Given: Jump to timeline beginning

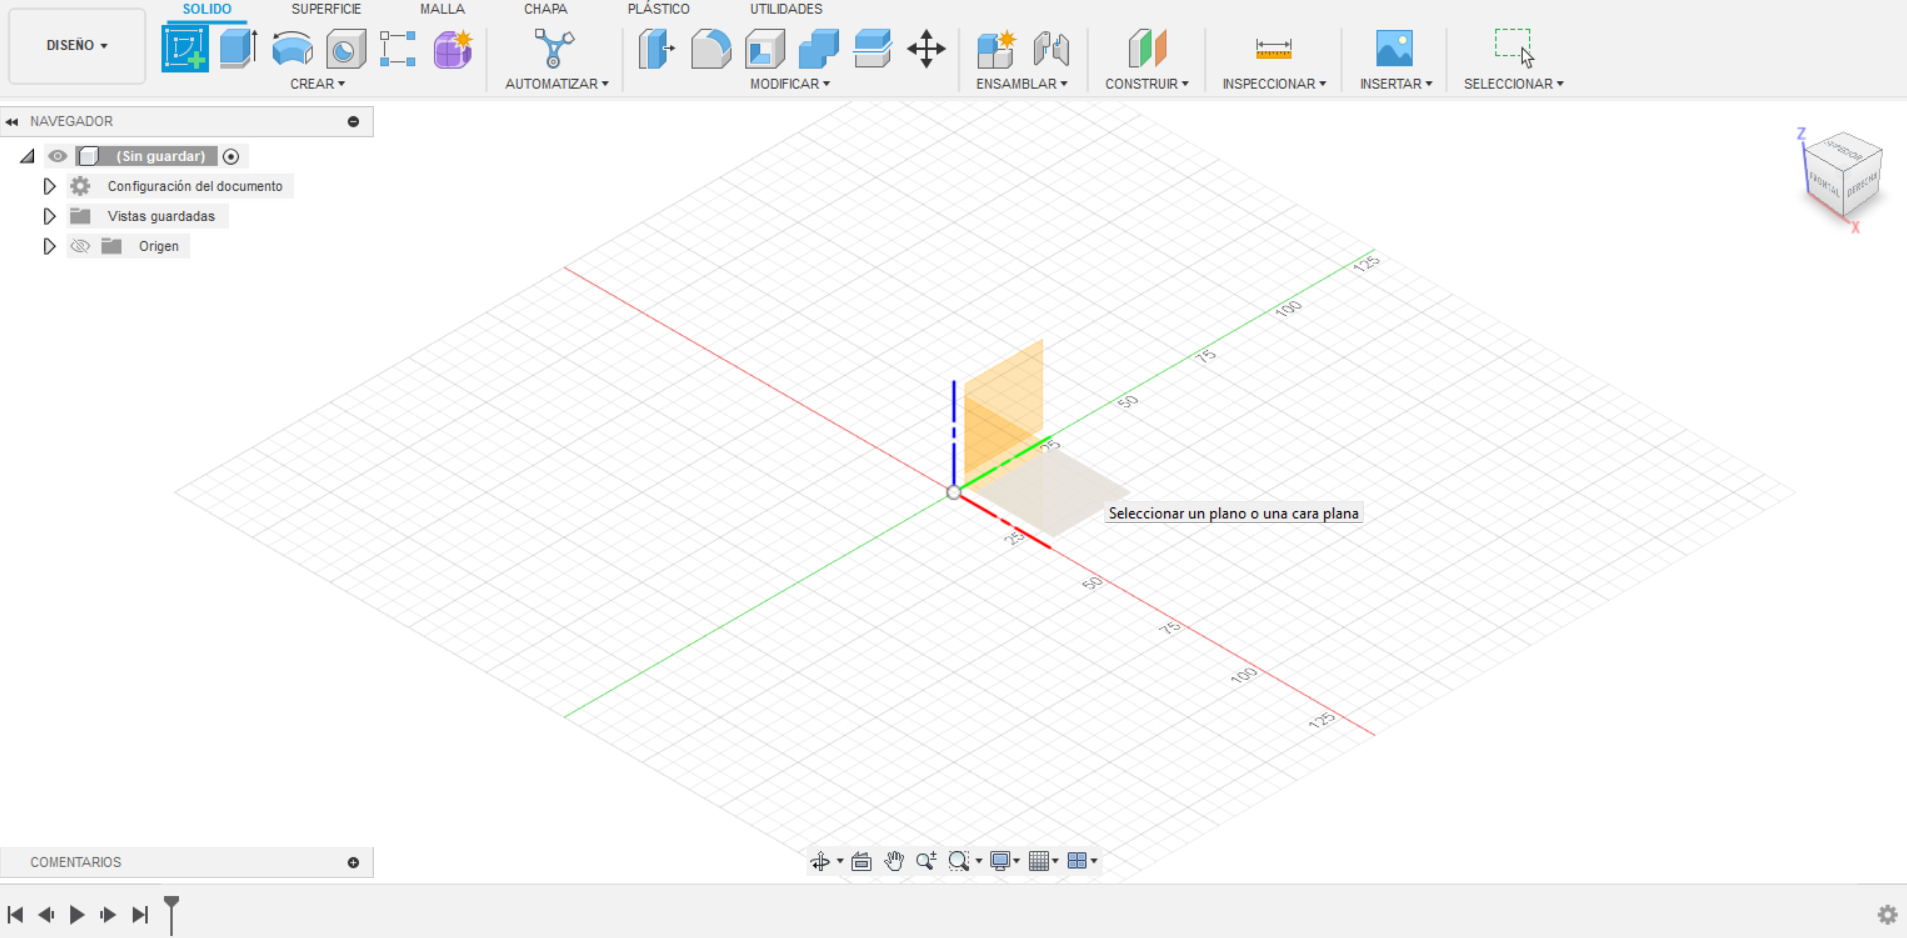Looking at the screenshot, I should pos(15,915).
